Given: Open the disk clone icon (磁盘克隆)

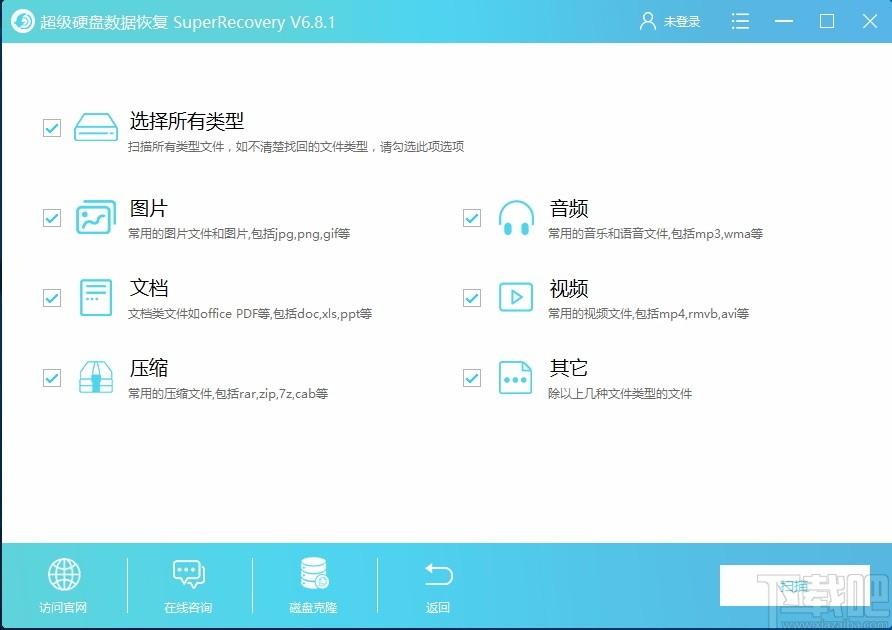Looking at the screenshot, I should click(315, 573).
